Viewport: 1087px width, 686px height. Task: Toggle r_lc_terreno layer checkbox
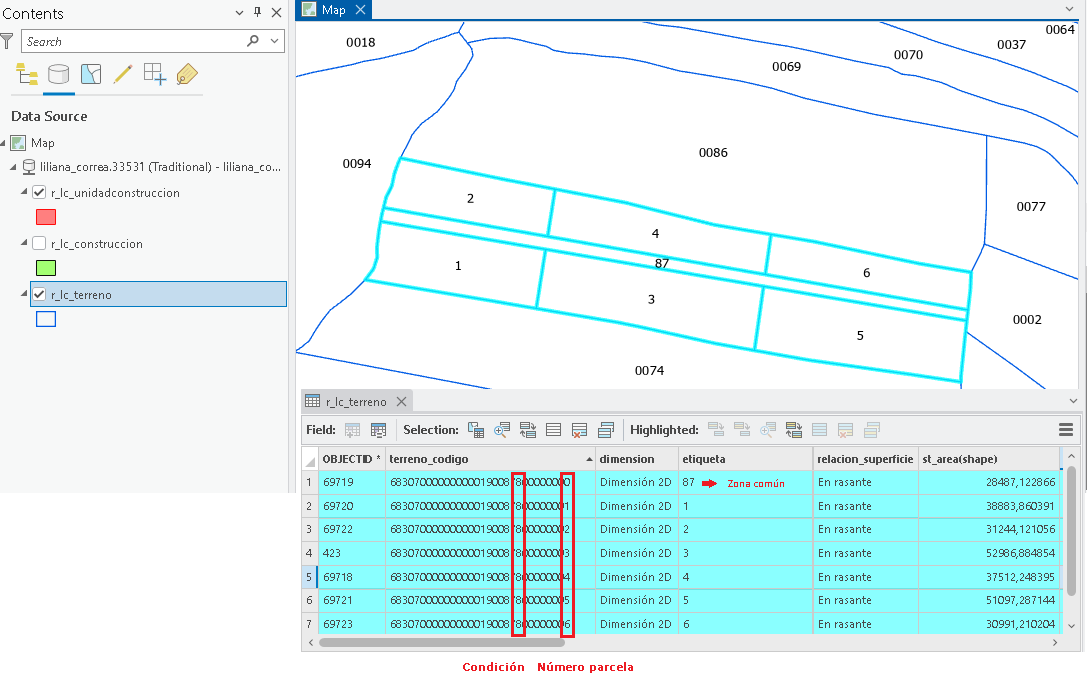click(40, 294)
